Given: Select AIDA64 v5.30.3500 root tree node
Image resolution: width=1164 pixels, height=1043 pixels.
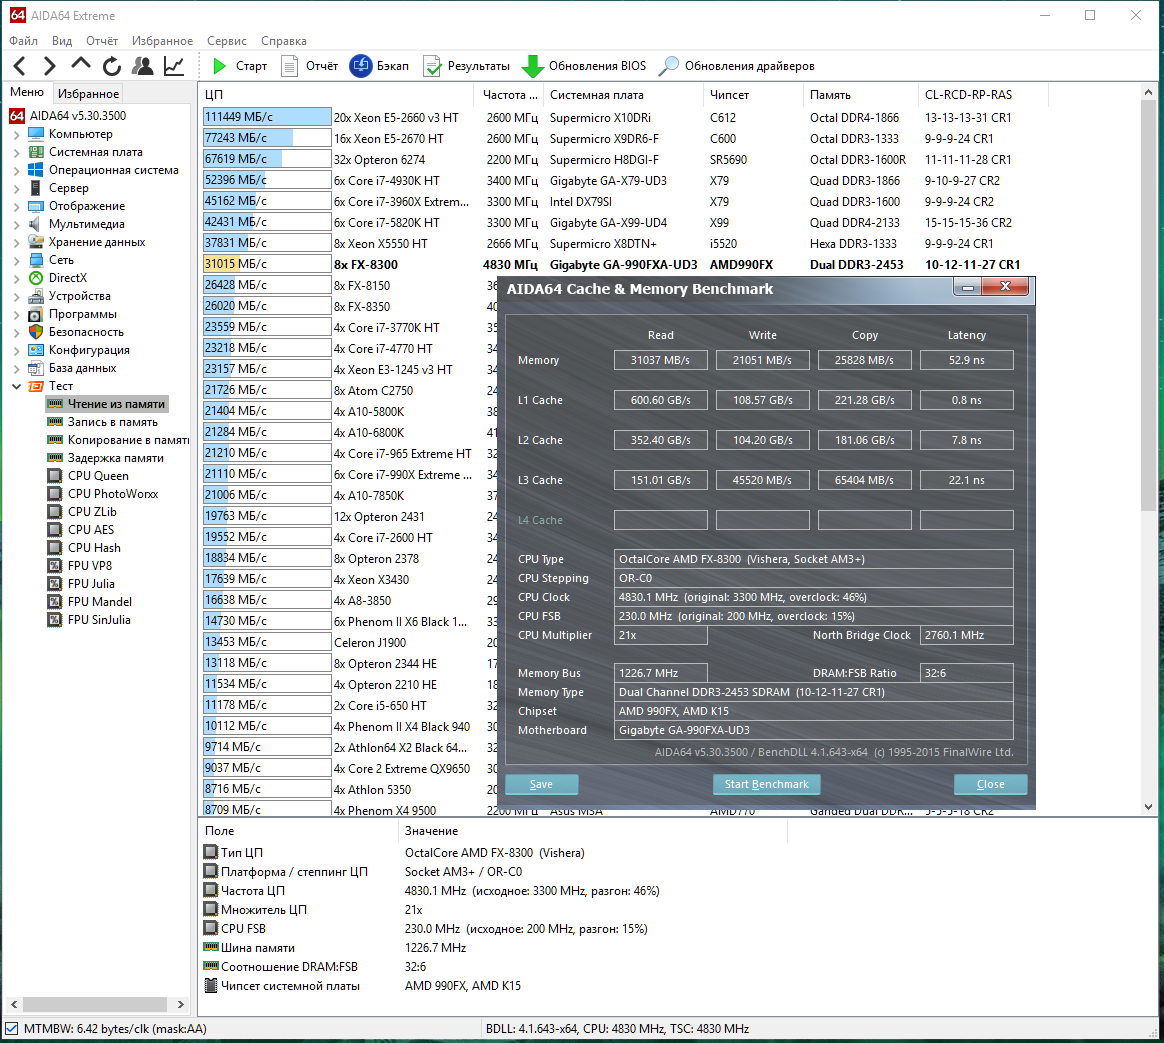Looking at the screenshot, I should tap(77, 116).
